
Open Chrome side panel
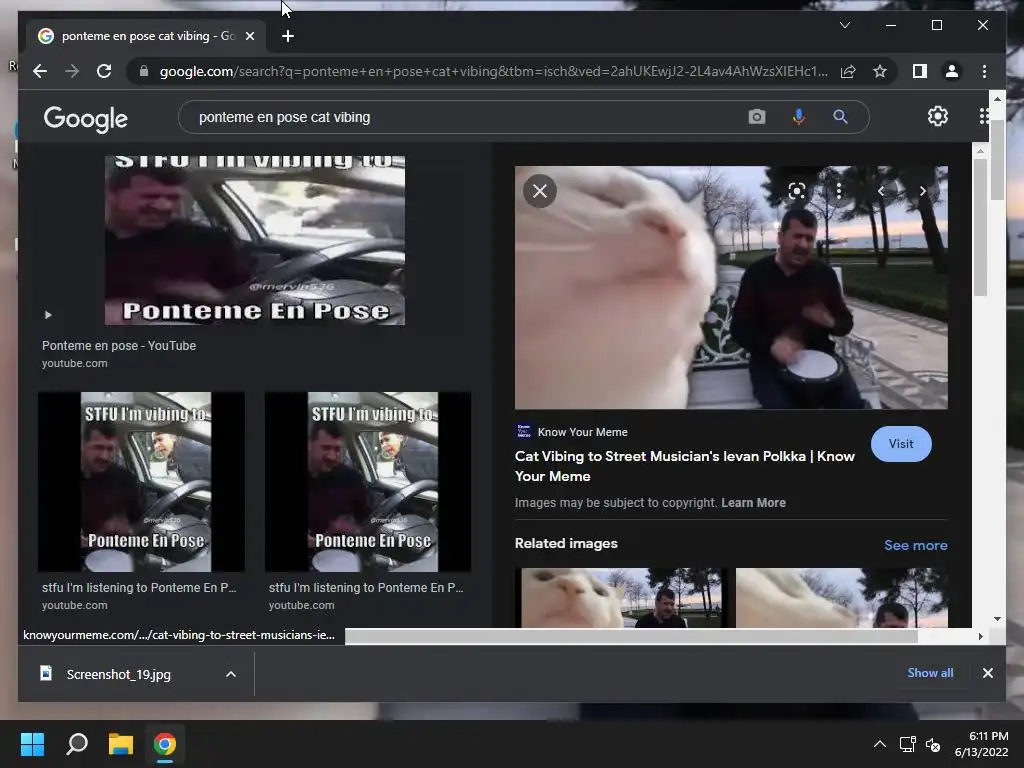pyautogui.click(x=920, y=71)
